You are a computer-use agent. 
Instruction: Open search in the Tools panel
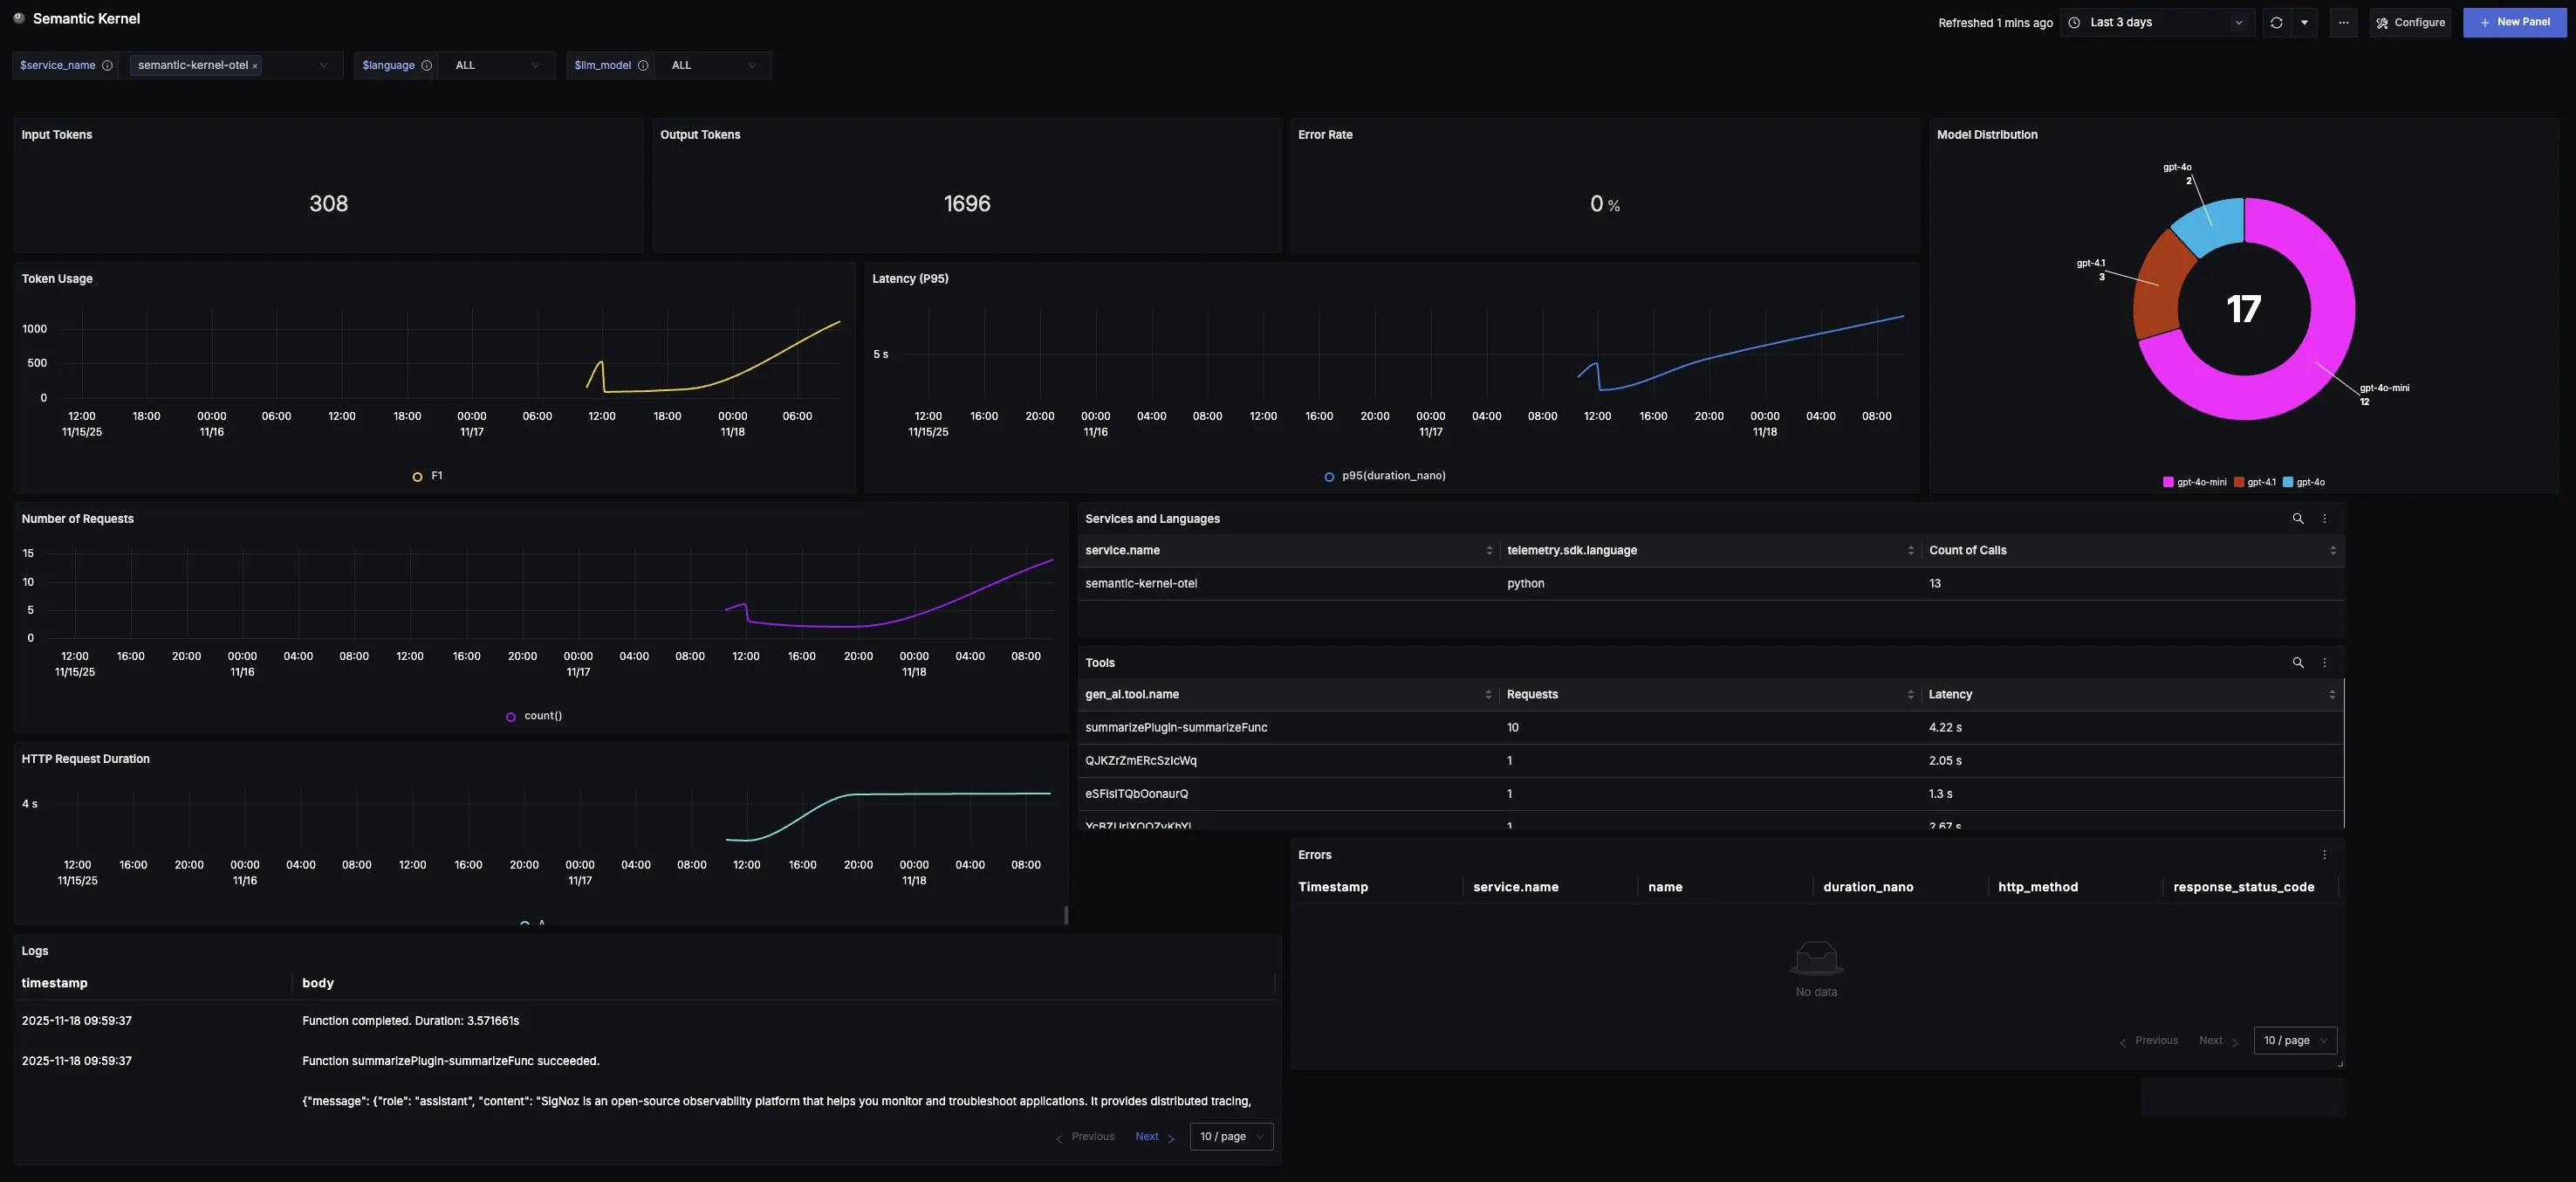tap(2297, 662)
